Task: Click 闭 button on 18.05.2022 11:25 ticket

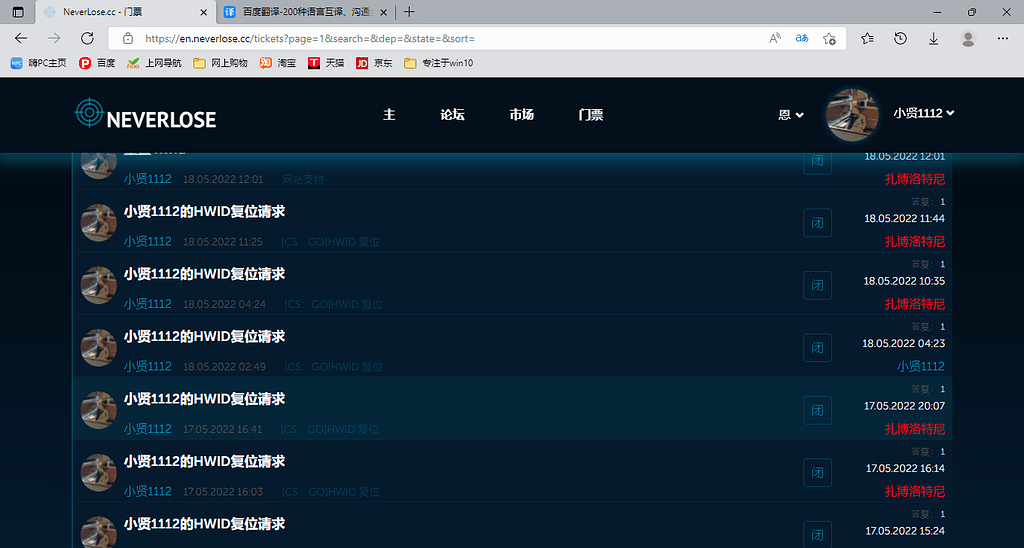Action: click(817, 223)
